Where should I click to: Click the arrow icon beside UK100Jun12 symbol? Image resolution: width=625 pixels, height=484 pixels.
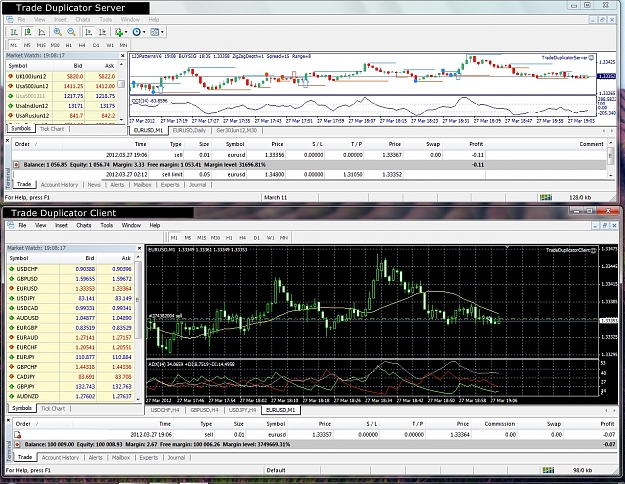11,76
